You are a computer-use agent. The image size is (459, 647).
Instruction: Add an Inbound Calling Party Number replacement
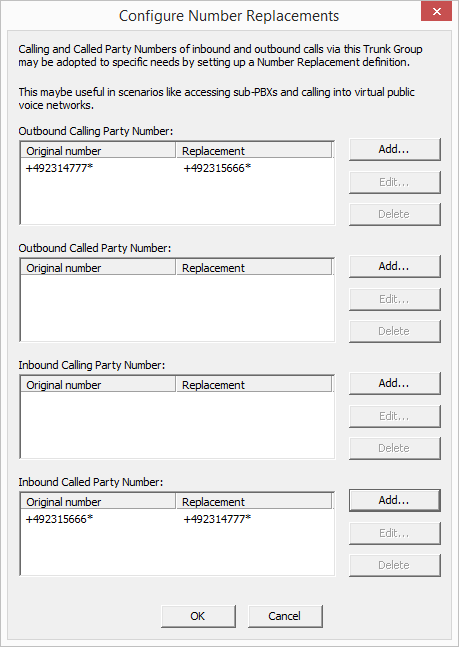click(x=395, y=383)
